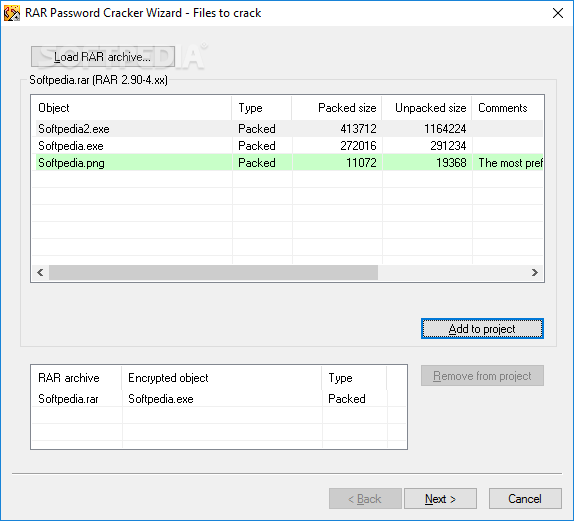Click packed size value 272016
Viewport: 574px width, 521px height.
coord(358,146)
